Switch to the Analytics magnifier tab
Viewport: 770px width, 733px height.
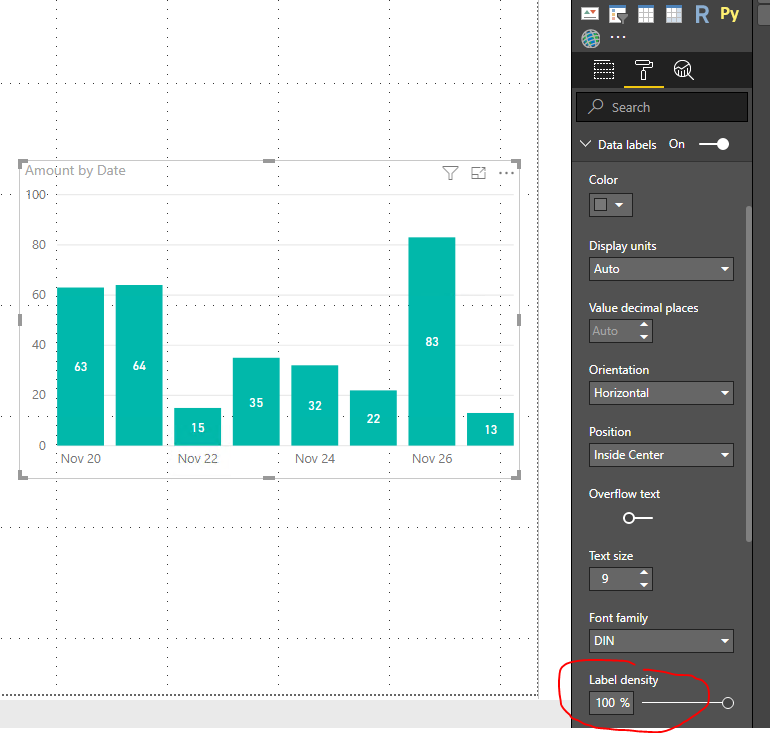coord(684,70)
